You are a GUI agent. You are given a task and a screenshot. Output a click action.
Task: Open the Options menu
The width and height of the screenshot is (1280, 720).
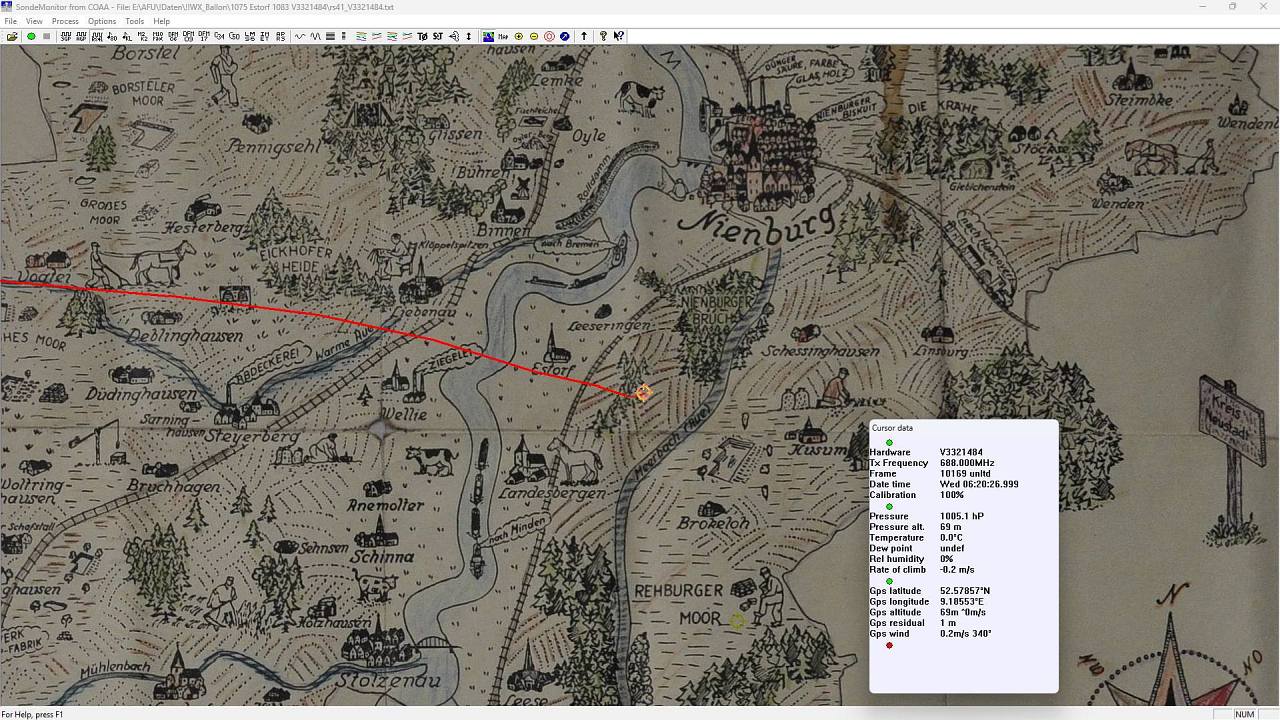click(102, 21)
